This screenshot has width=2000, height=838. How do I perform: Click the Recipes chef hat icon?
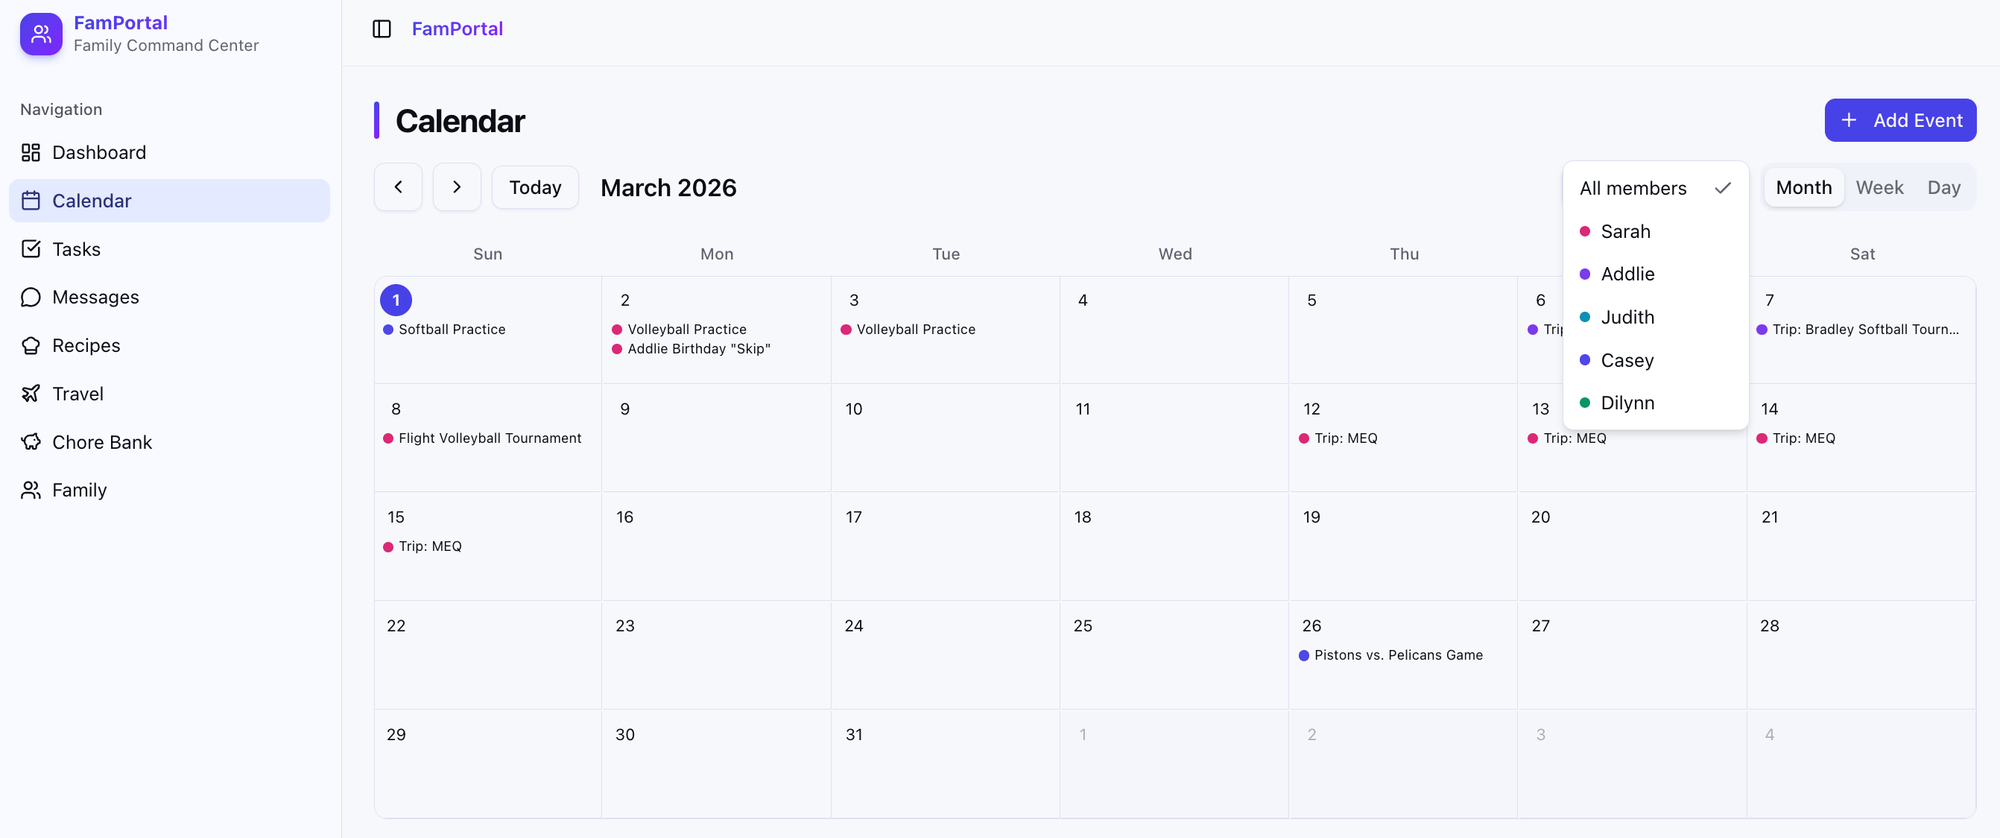click(x=31, y=345)
